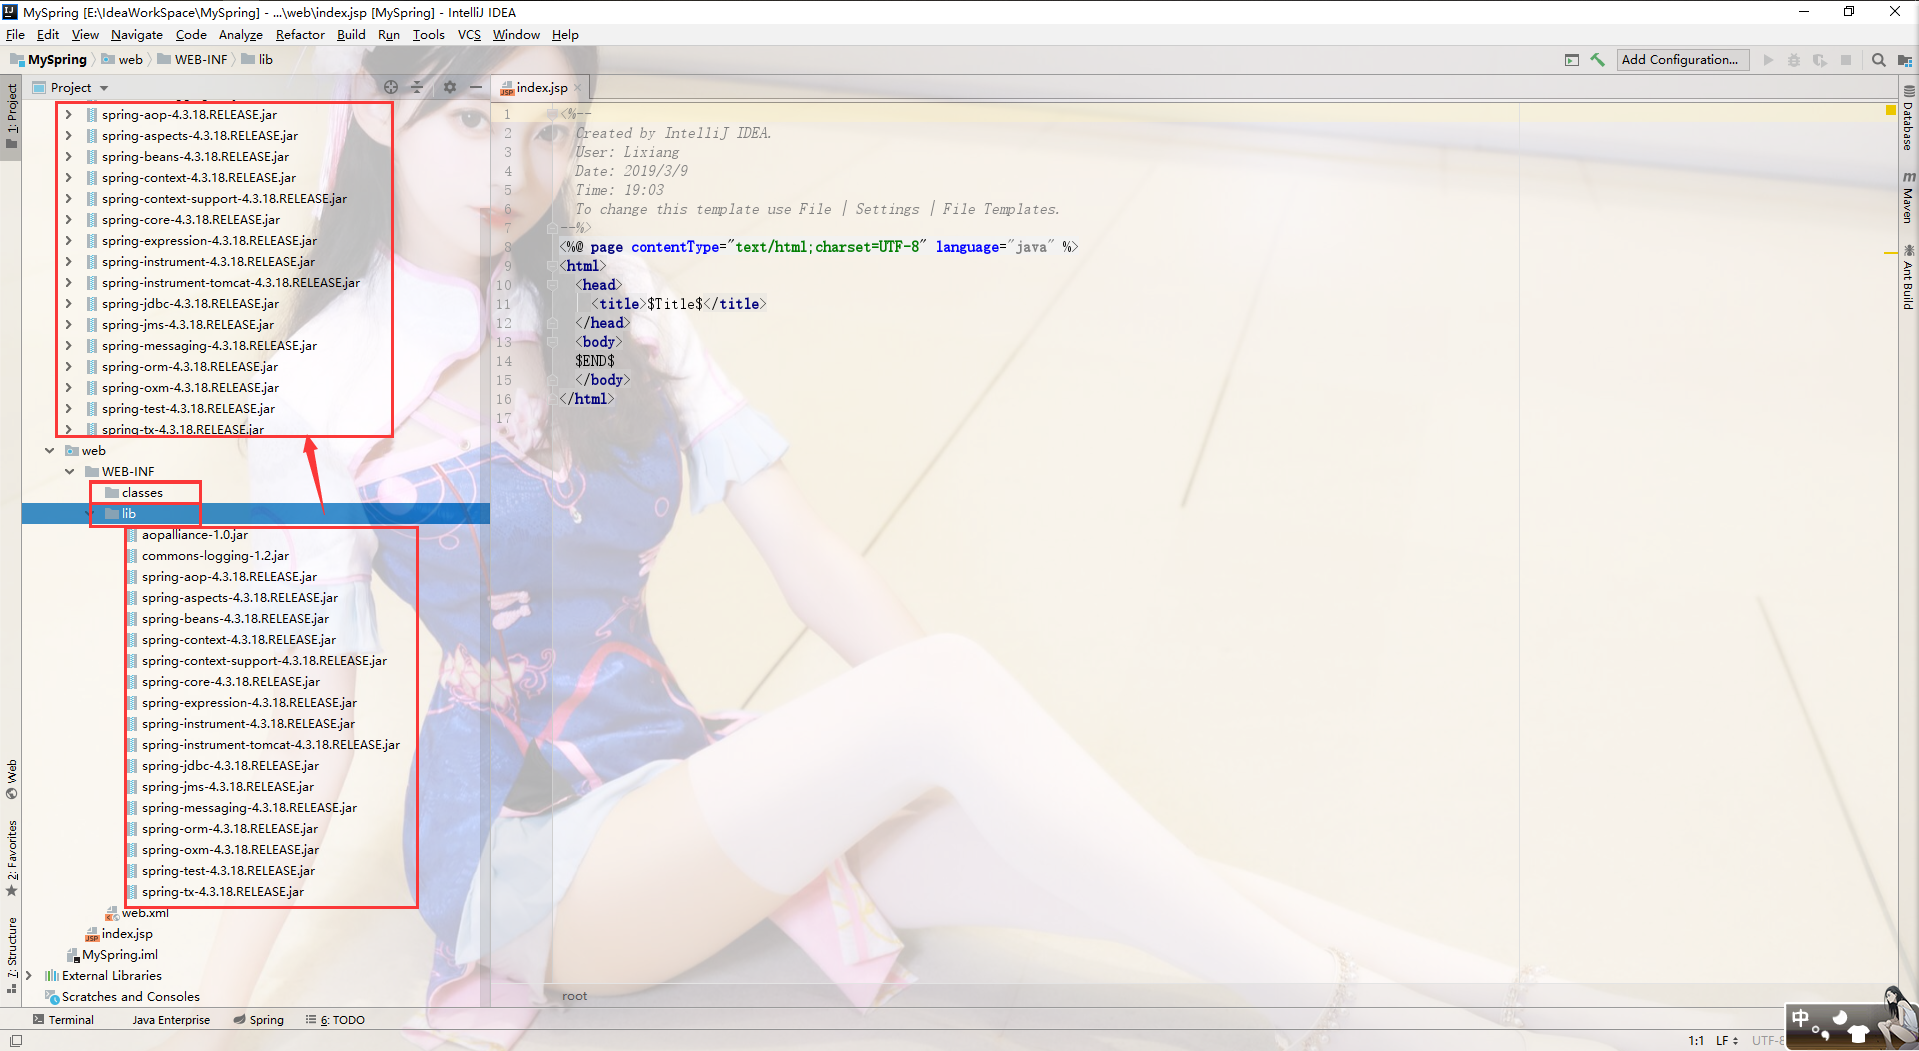Open the Refactor menu
The height and width of the screenshot is (1051, 1919).
click(x=300, y=35)
